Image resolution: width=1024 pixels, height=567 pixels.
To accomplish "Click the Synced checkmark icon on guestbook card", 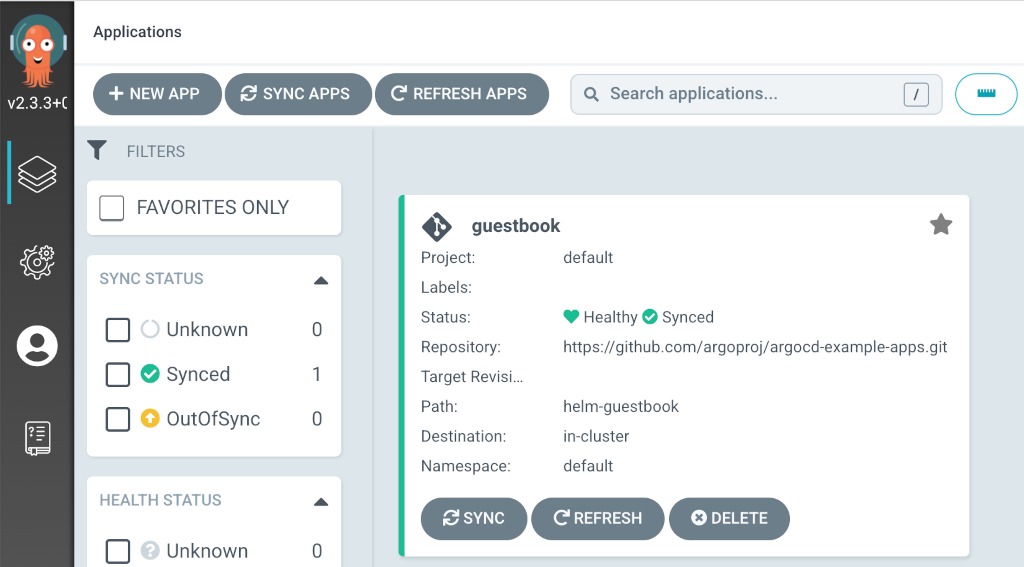I will coord(650,317).
